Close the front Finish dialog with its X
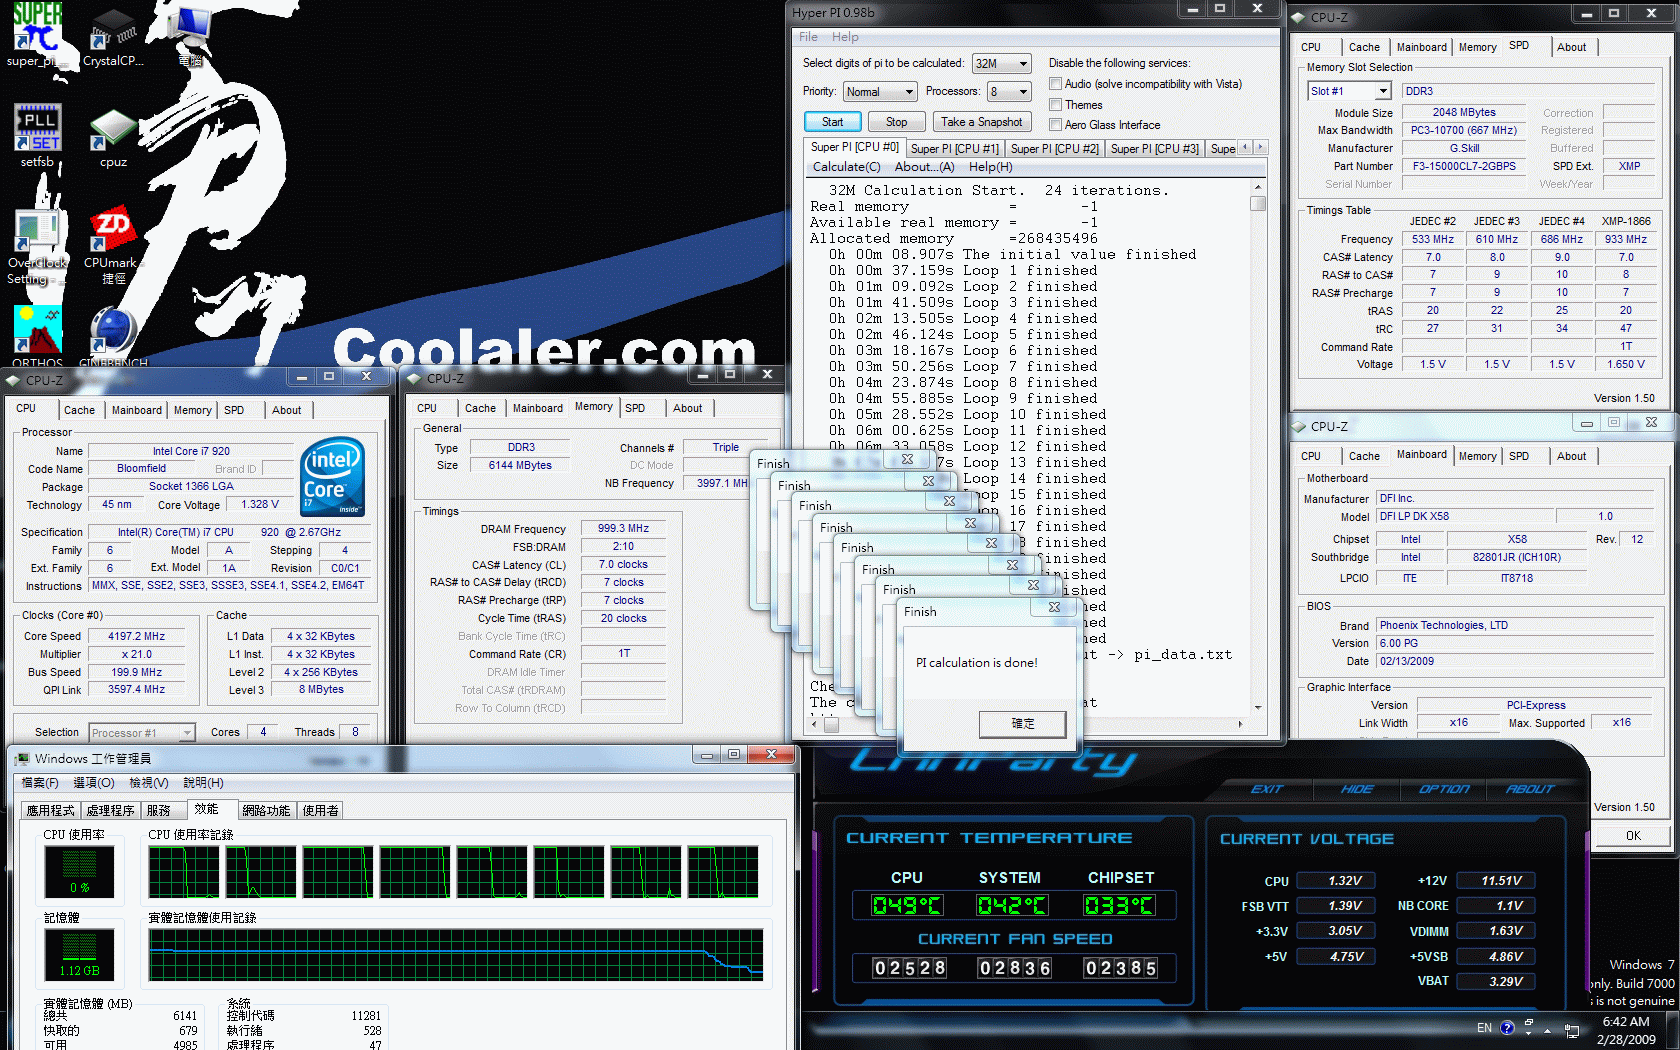The height and width of the screenshot is (1050, 1680). 1054,607
